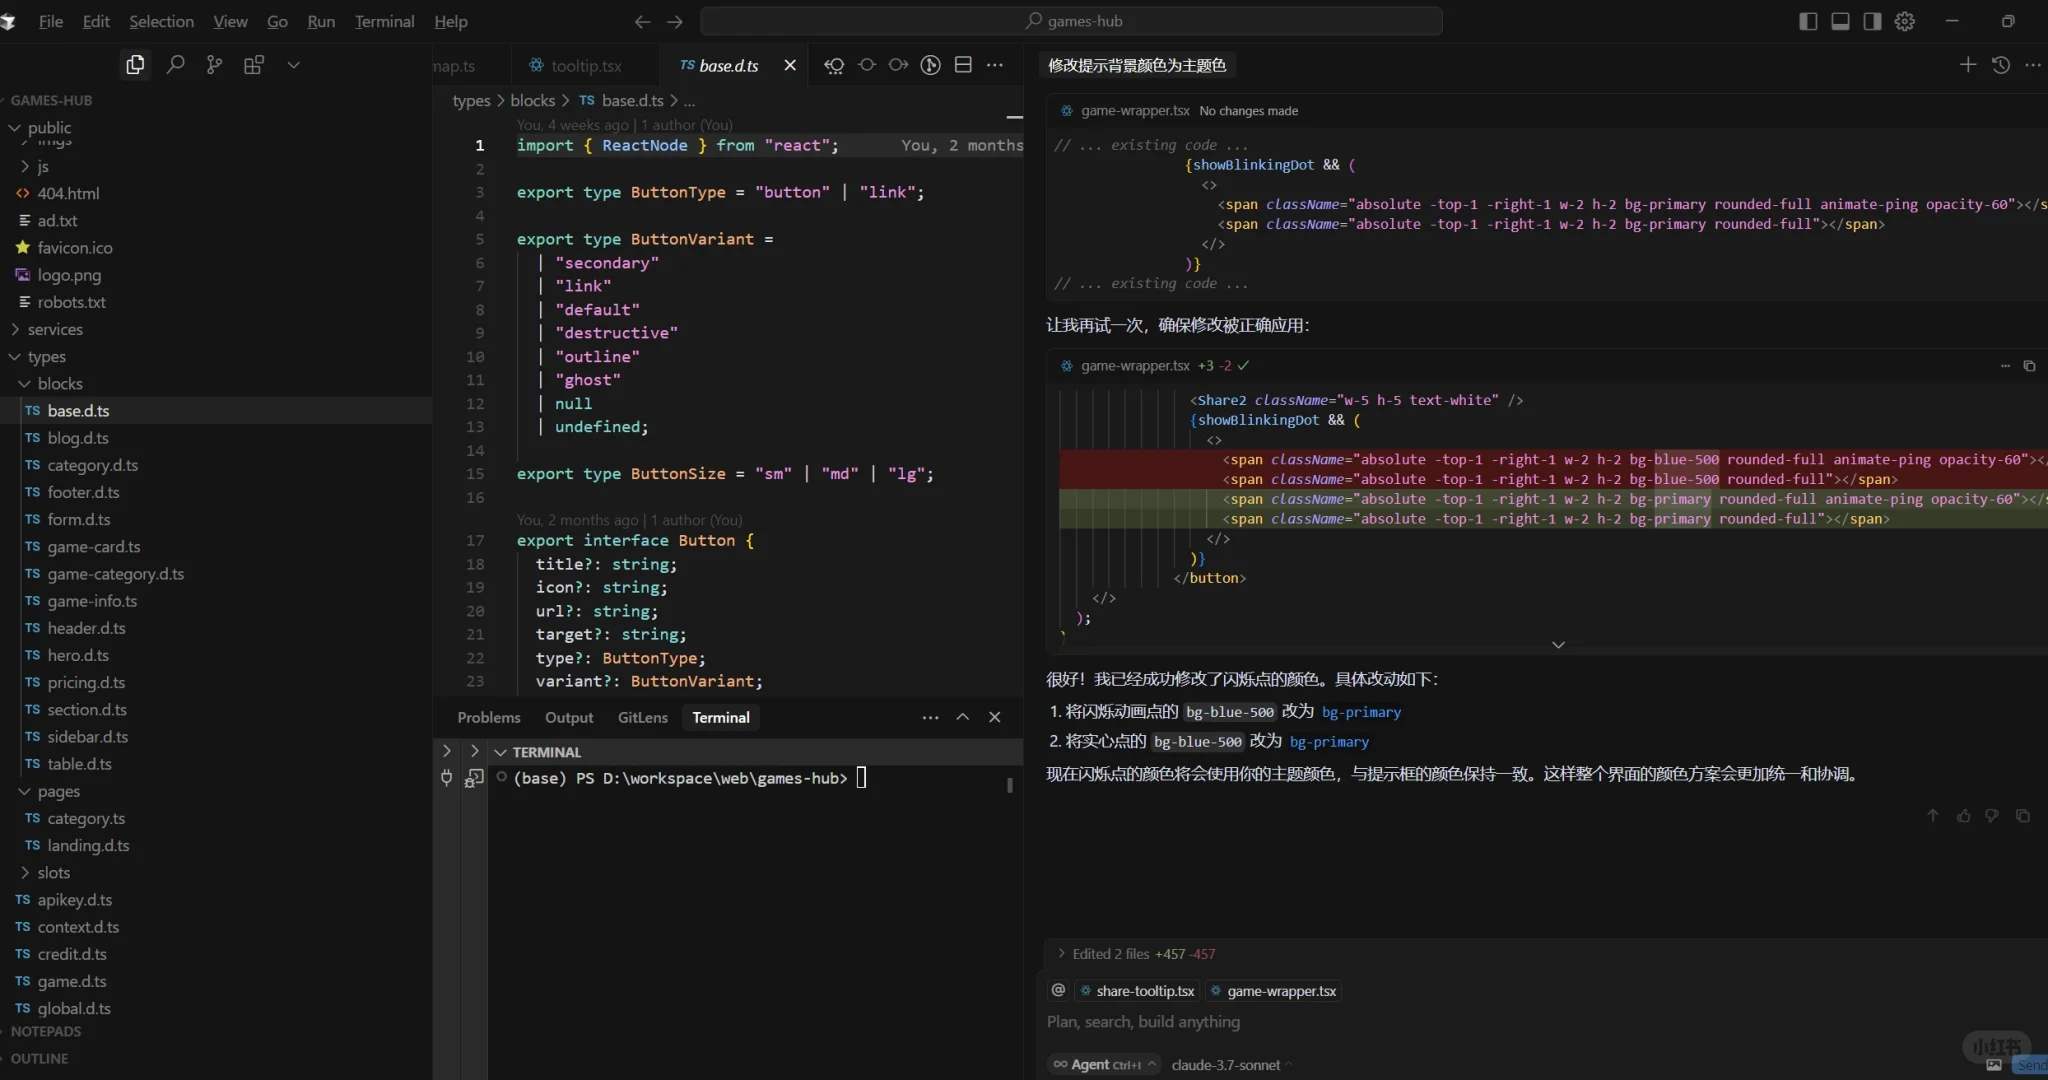Click the split editor layout icon
This screenshot has height=1080, width=2048.
tap(963, 65)
